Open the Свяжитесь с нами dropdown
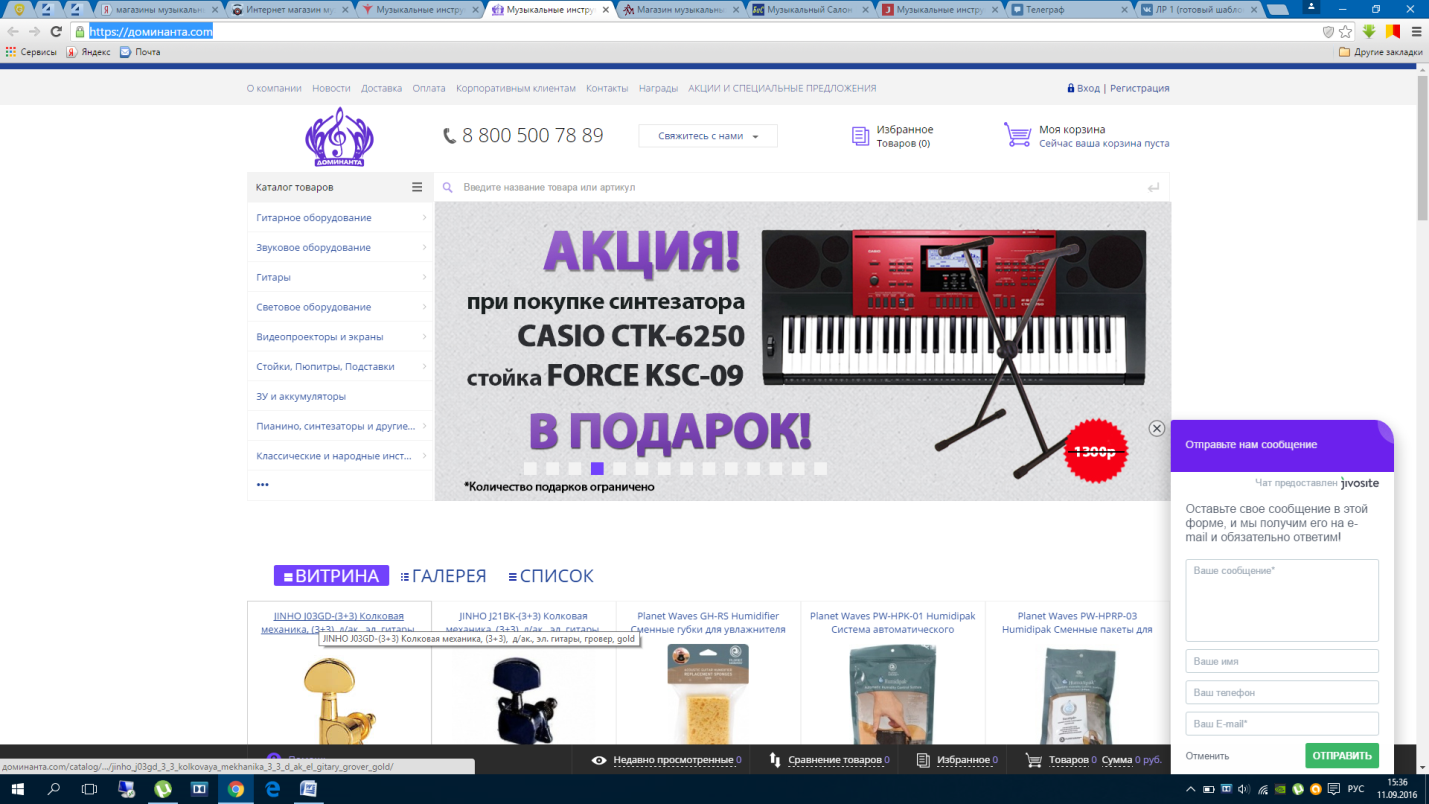This screenshot has width=1429, height=804. pos(708,136)
